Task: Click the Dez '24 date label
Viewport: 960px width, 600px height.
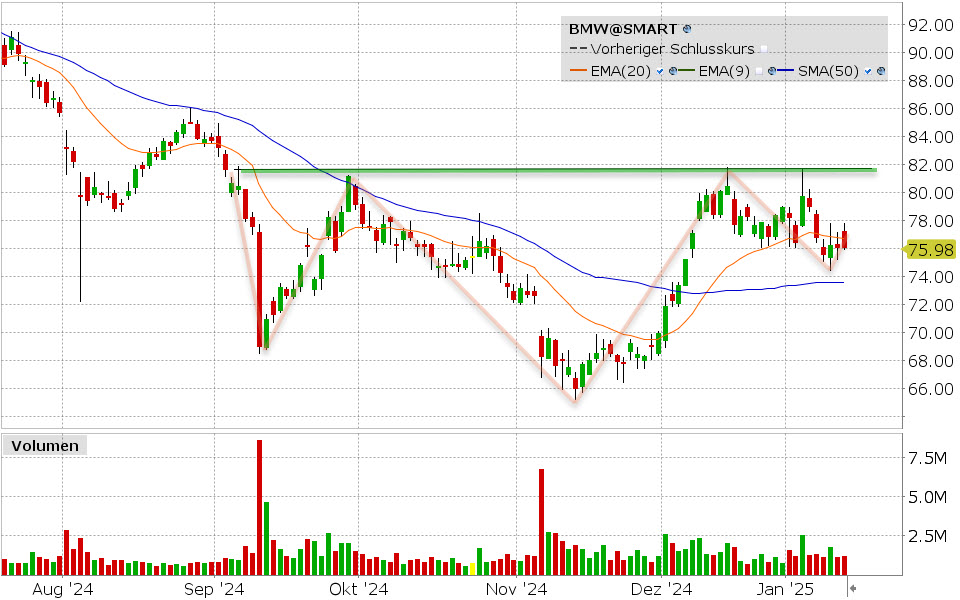Action: [661, 589]
